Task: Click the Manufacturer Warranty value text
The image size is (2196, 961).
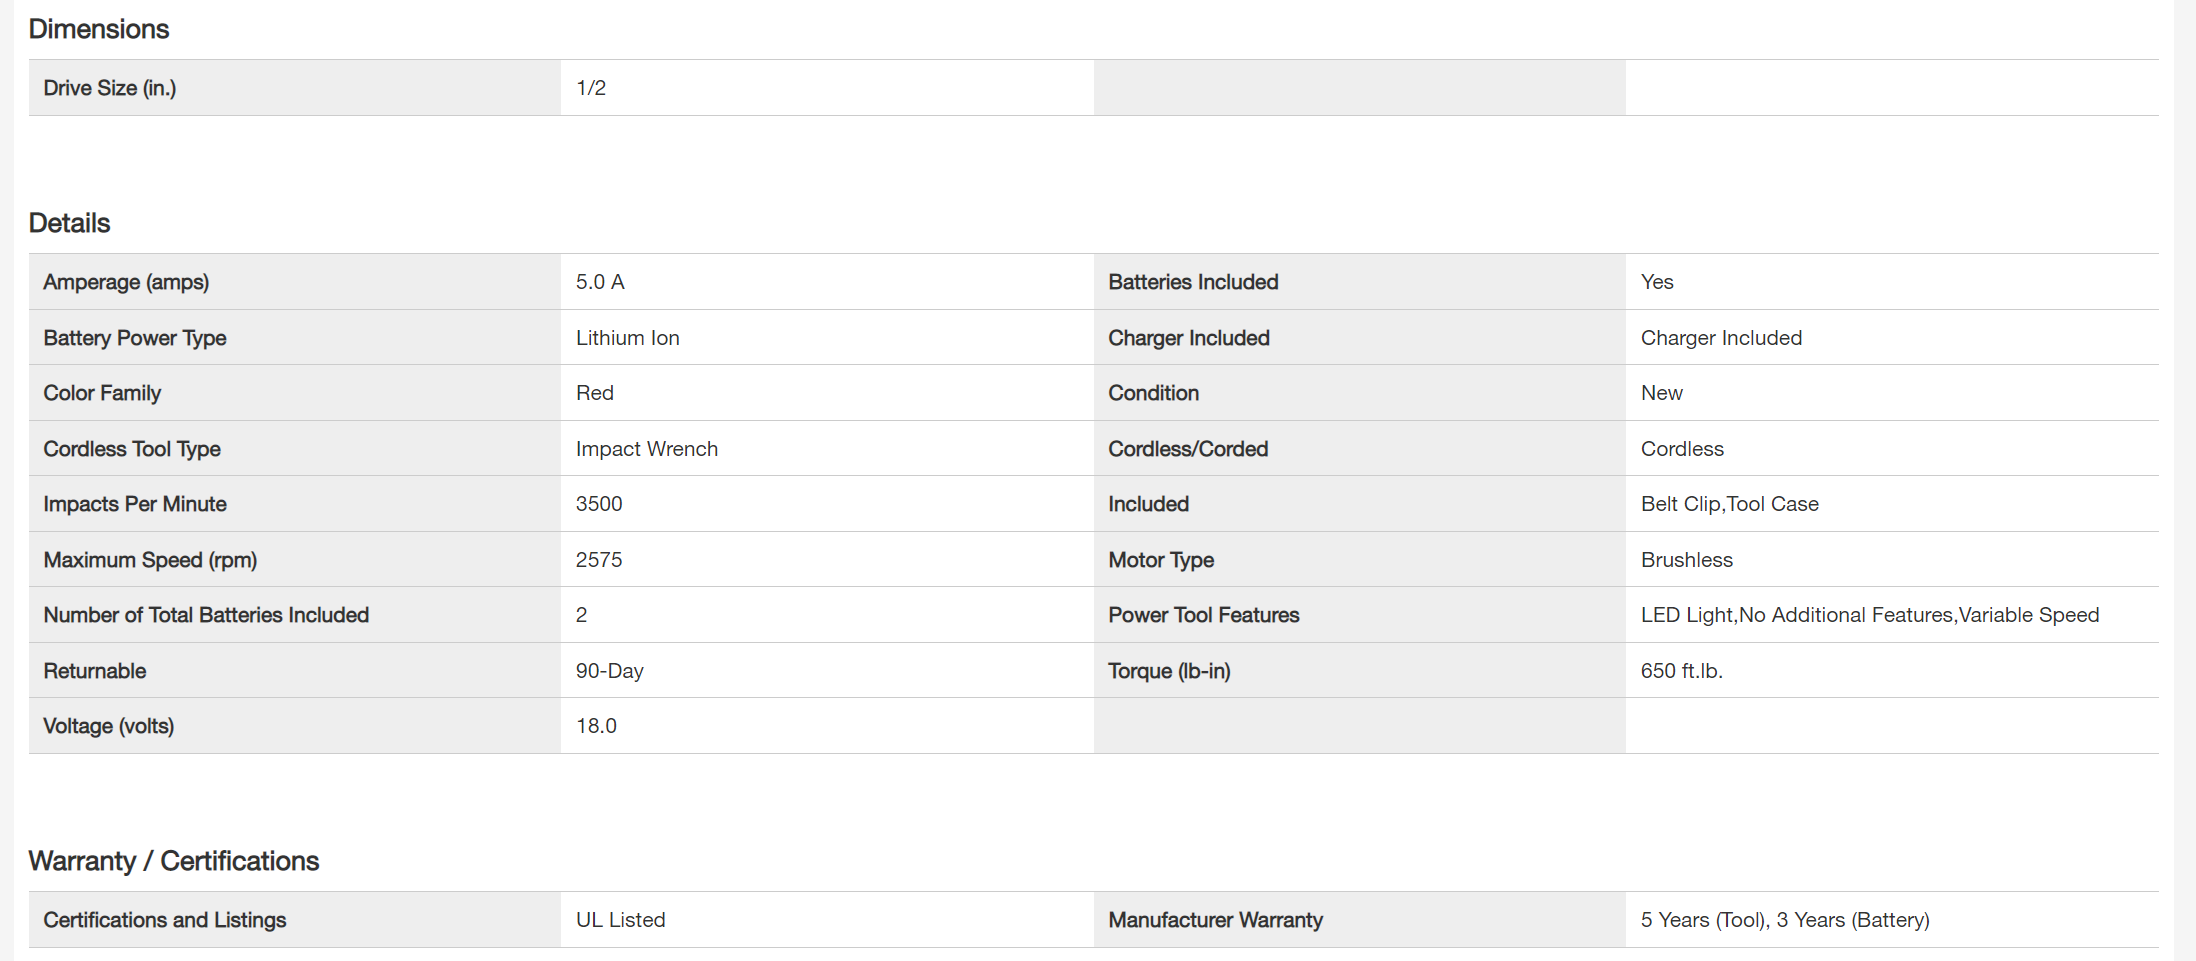Action: click(1784, 920)
